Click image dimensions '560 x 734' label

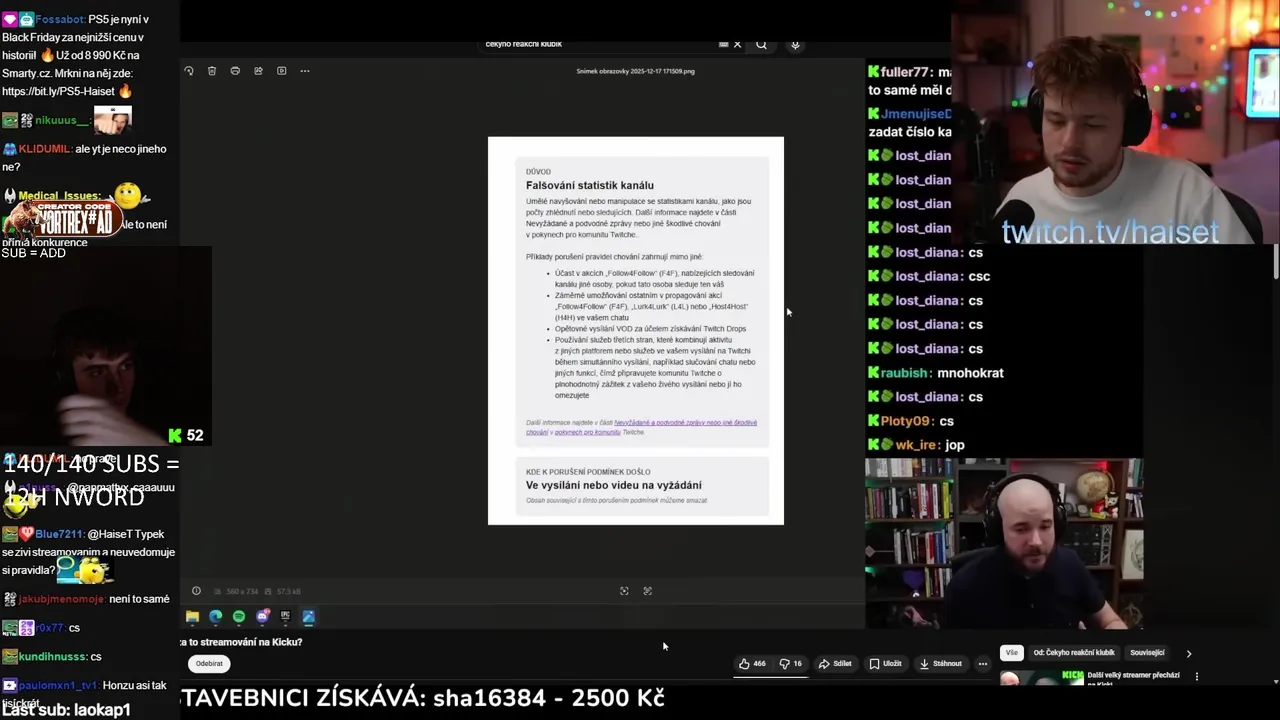point(242,592)
